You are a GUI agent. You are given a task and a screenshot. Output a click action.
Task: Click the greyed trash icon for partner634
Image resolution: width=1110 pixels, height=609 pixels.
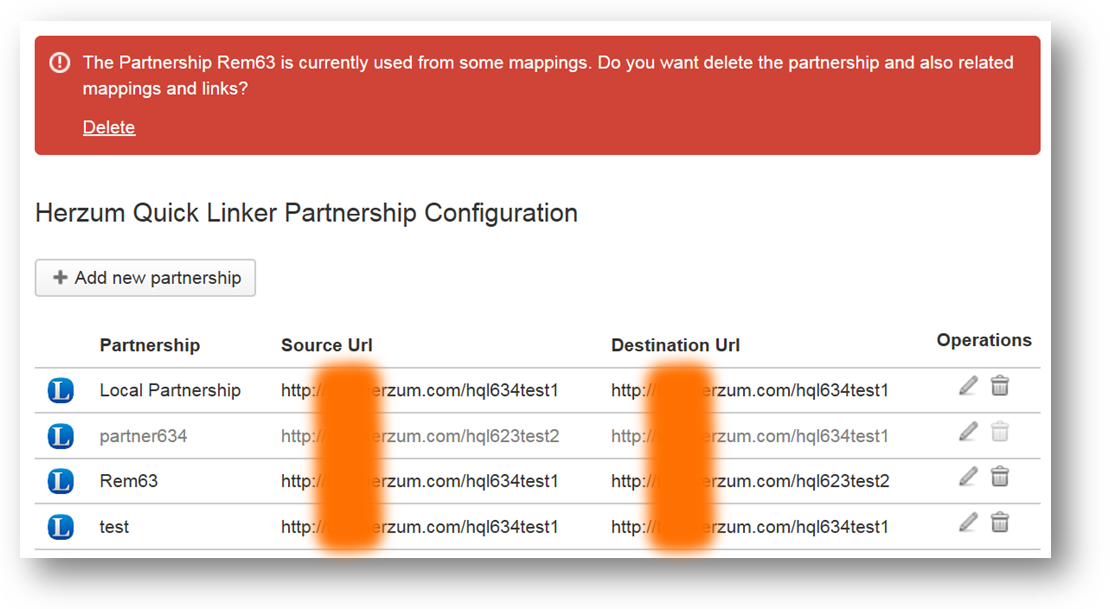(1000, 432)
